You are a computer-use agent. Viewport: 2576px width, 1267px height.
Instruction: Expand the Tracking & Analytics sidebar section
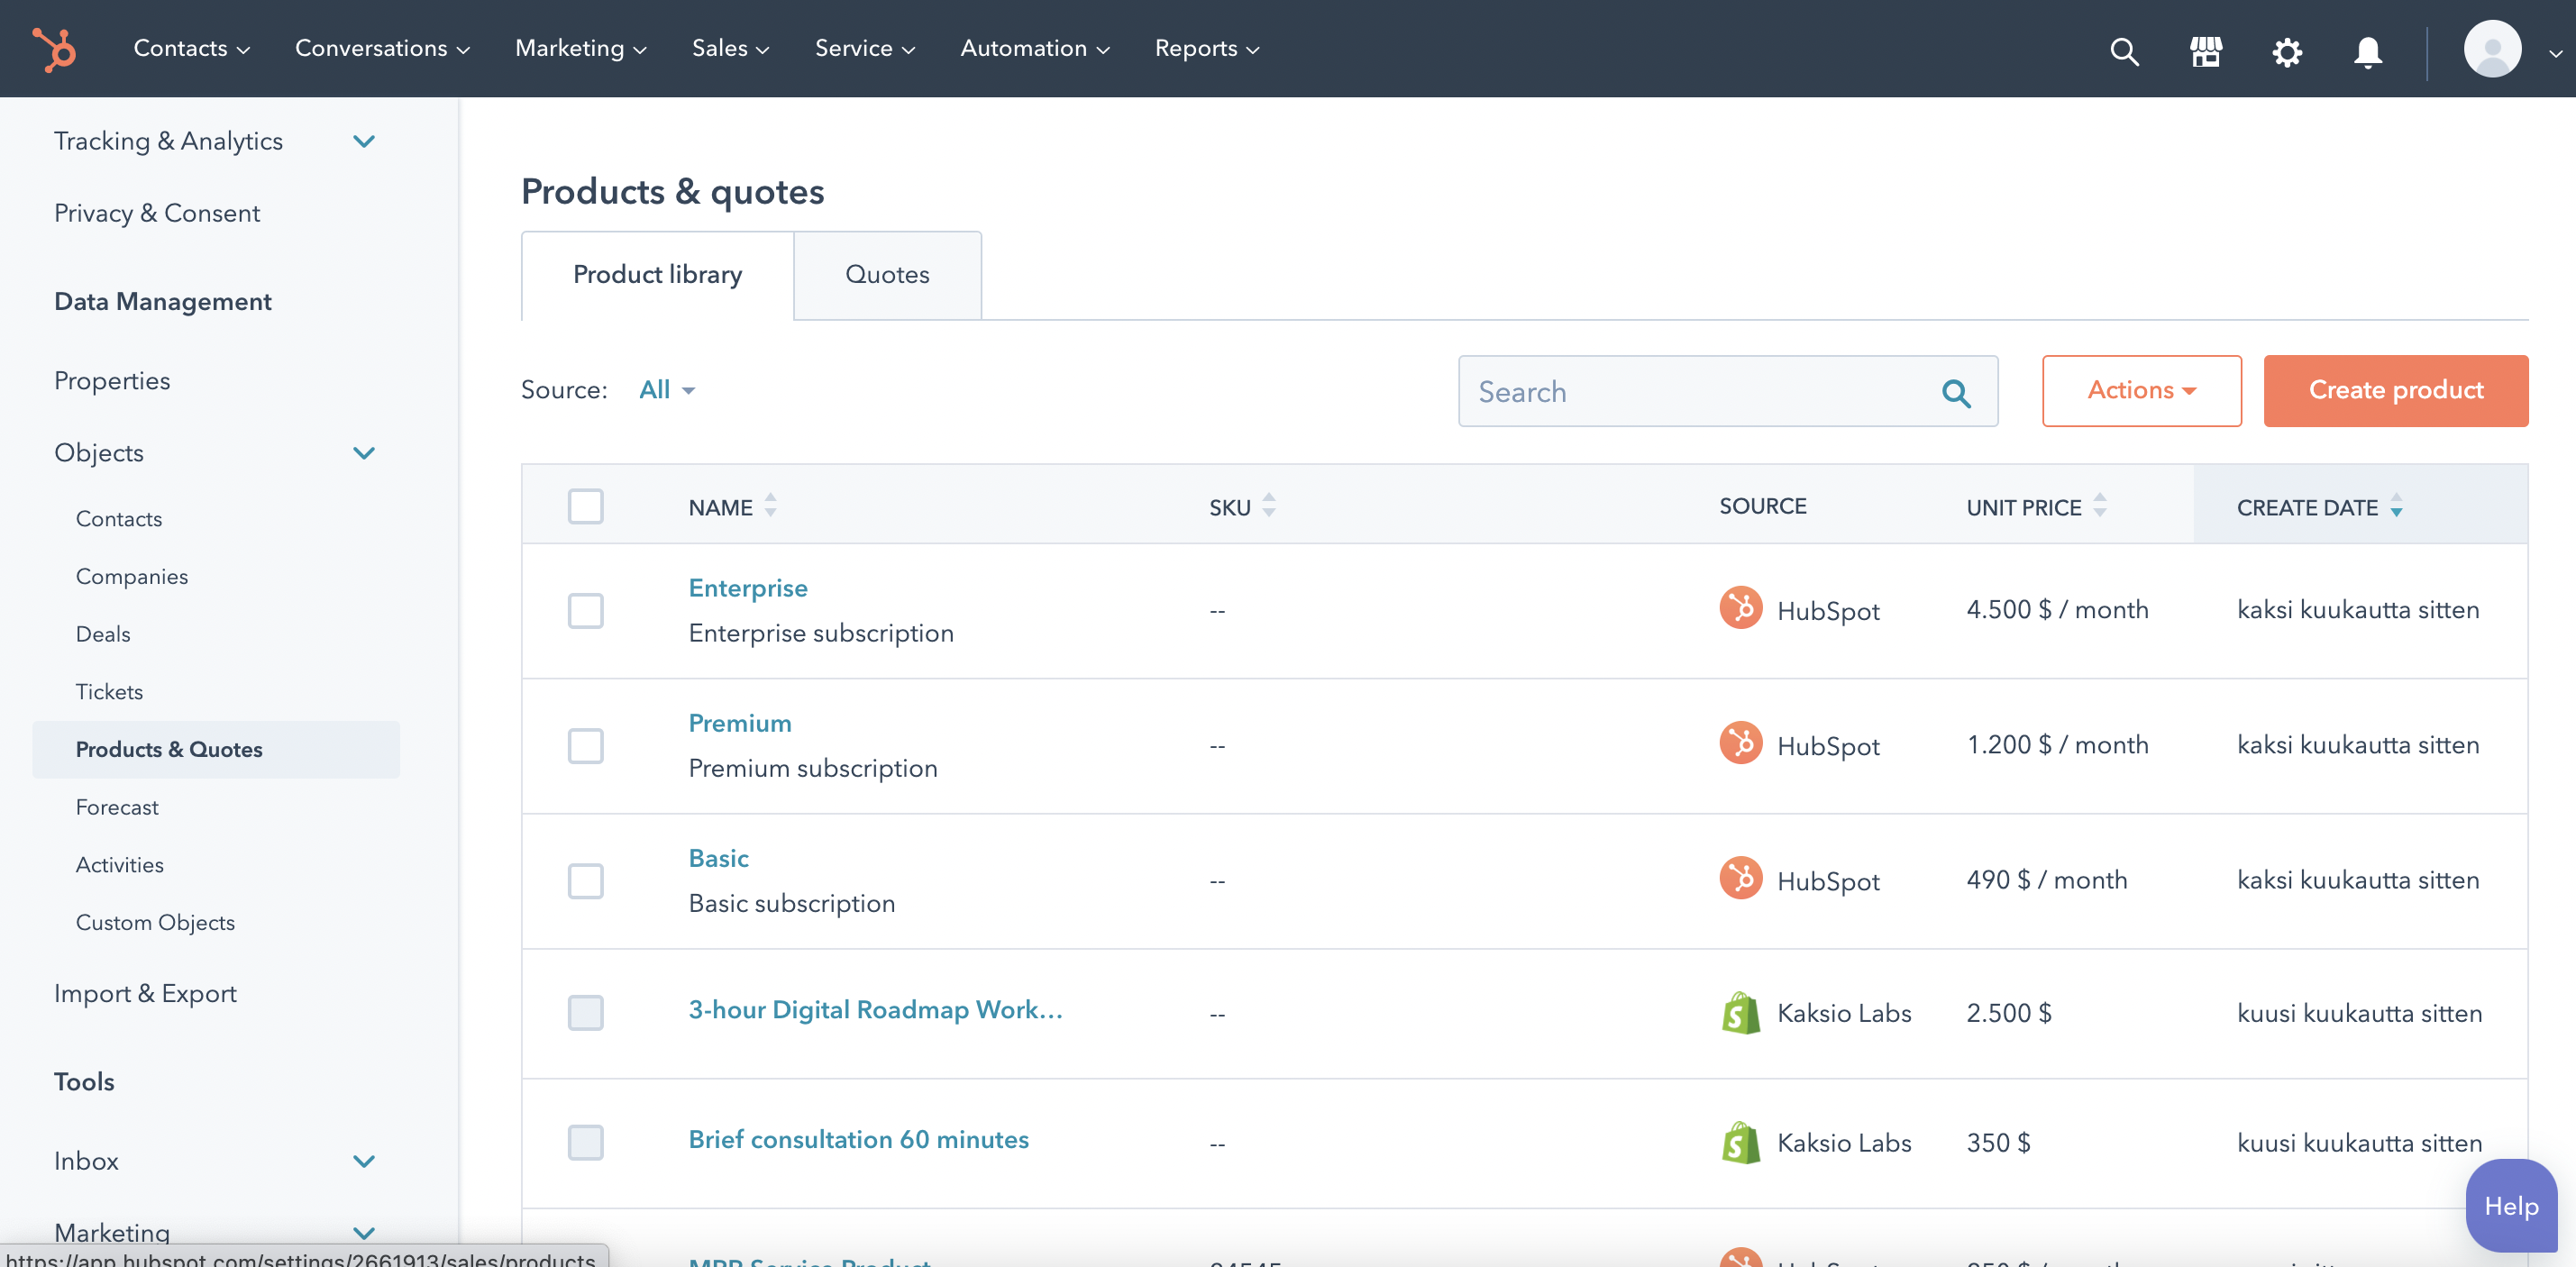pyautogui.click(x=364, y=141)
